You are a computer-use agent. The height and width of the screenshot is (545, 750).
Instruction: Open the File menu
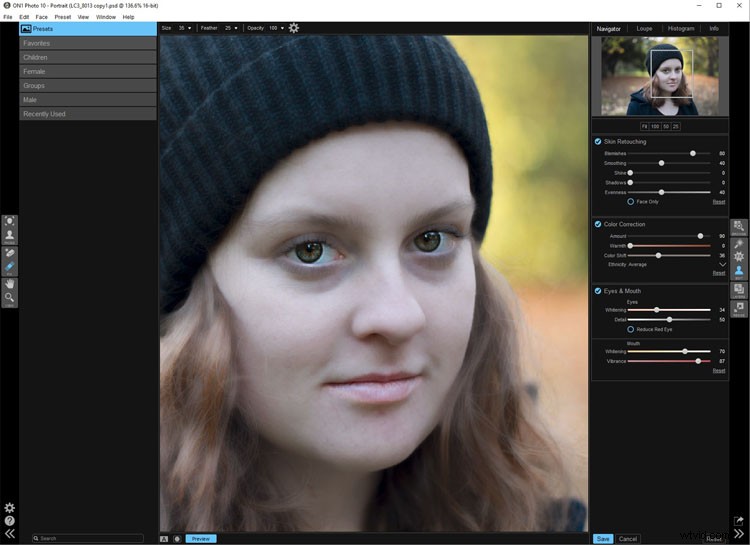8,17
